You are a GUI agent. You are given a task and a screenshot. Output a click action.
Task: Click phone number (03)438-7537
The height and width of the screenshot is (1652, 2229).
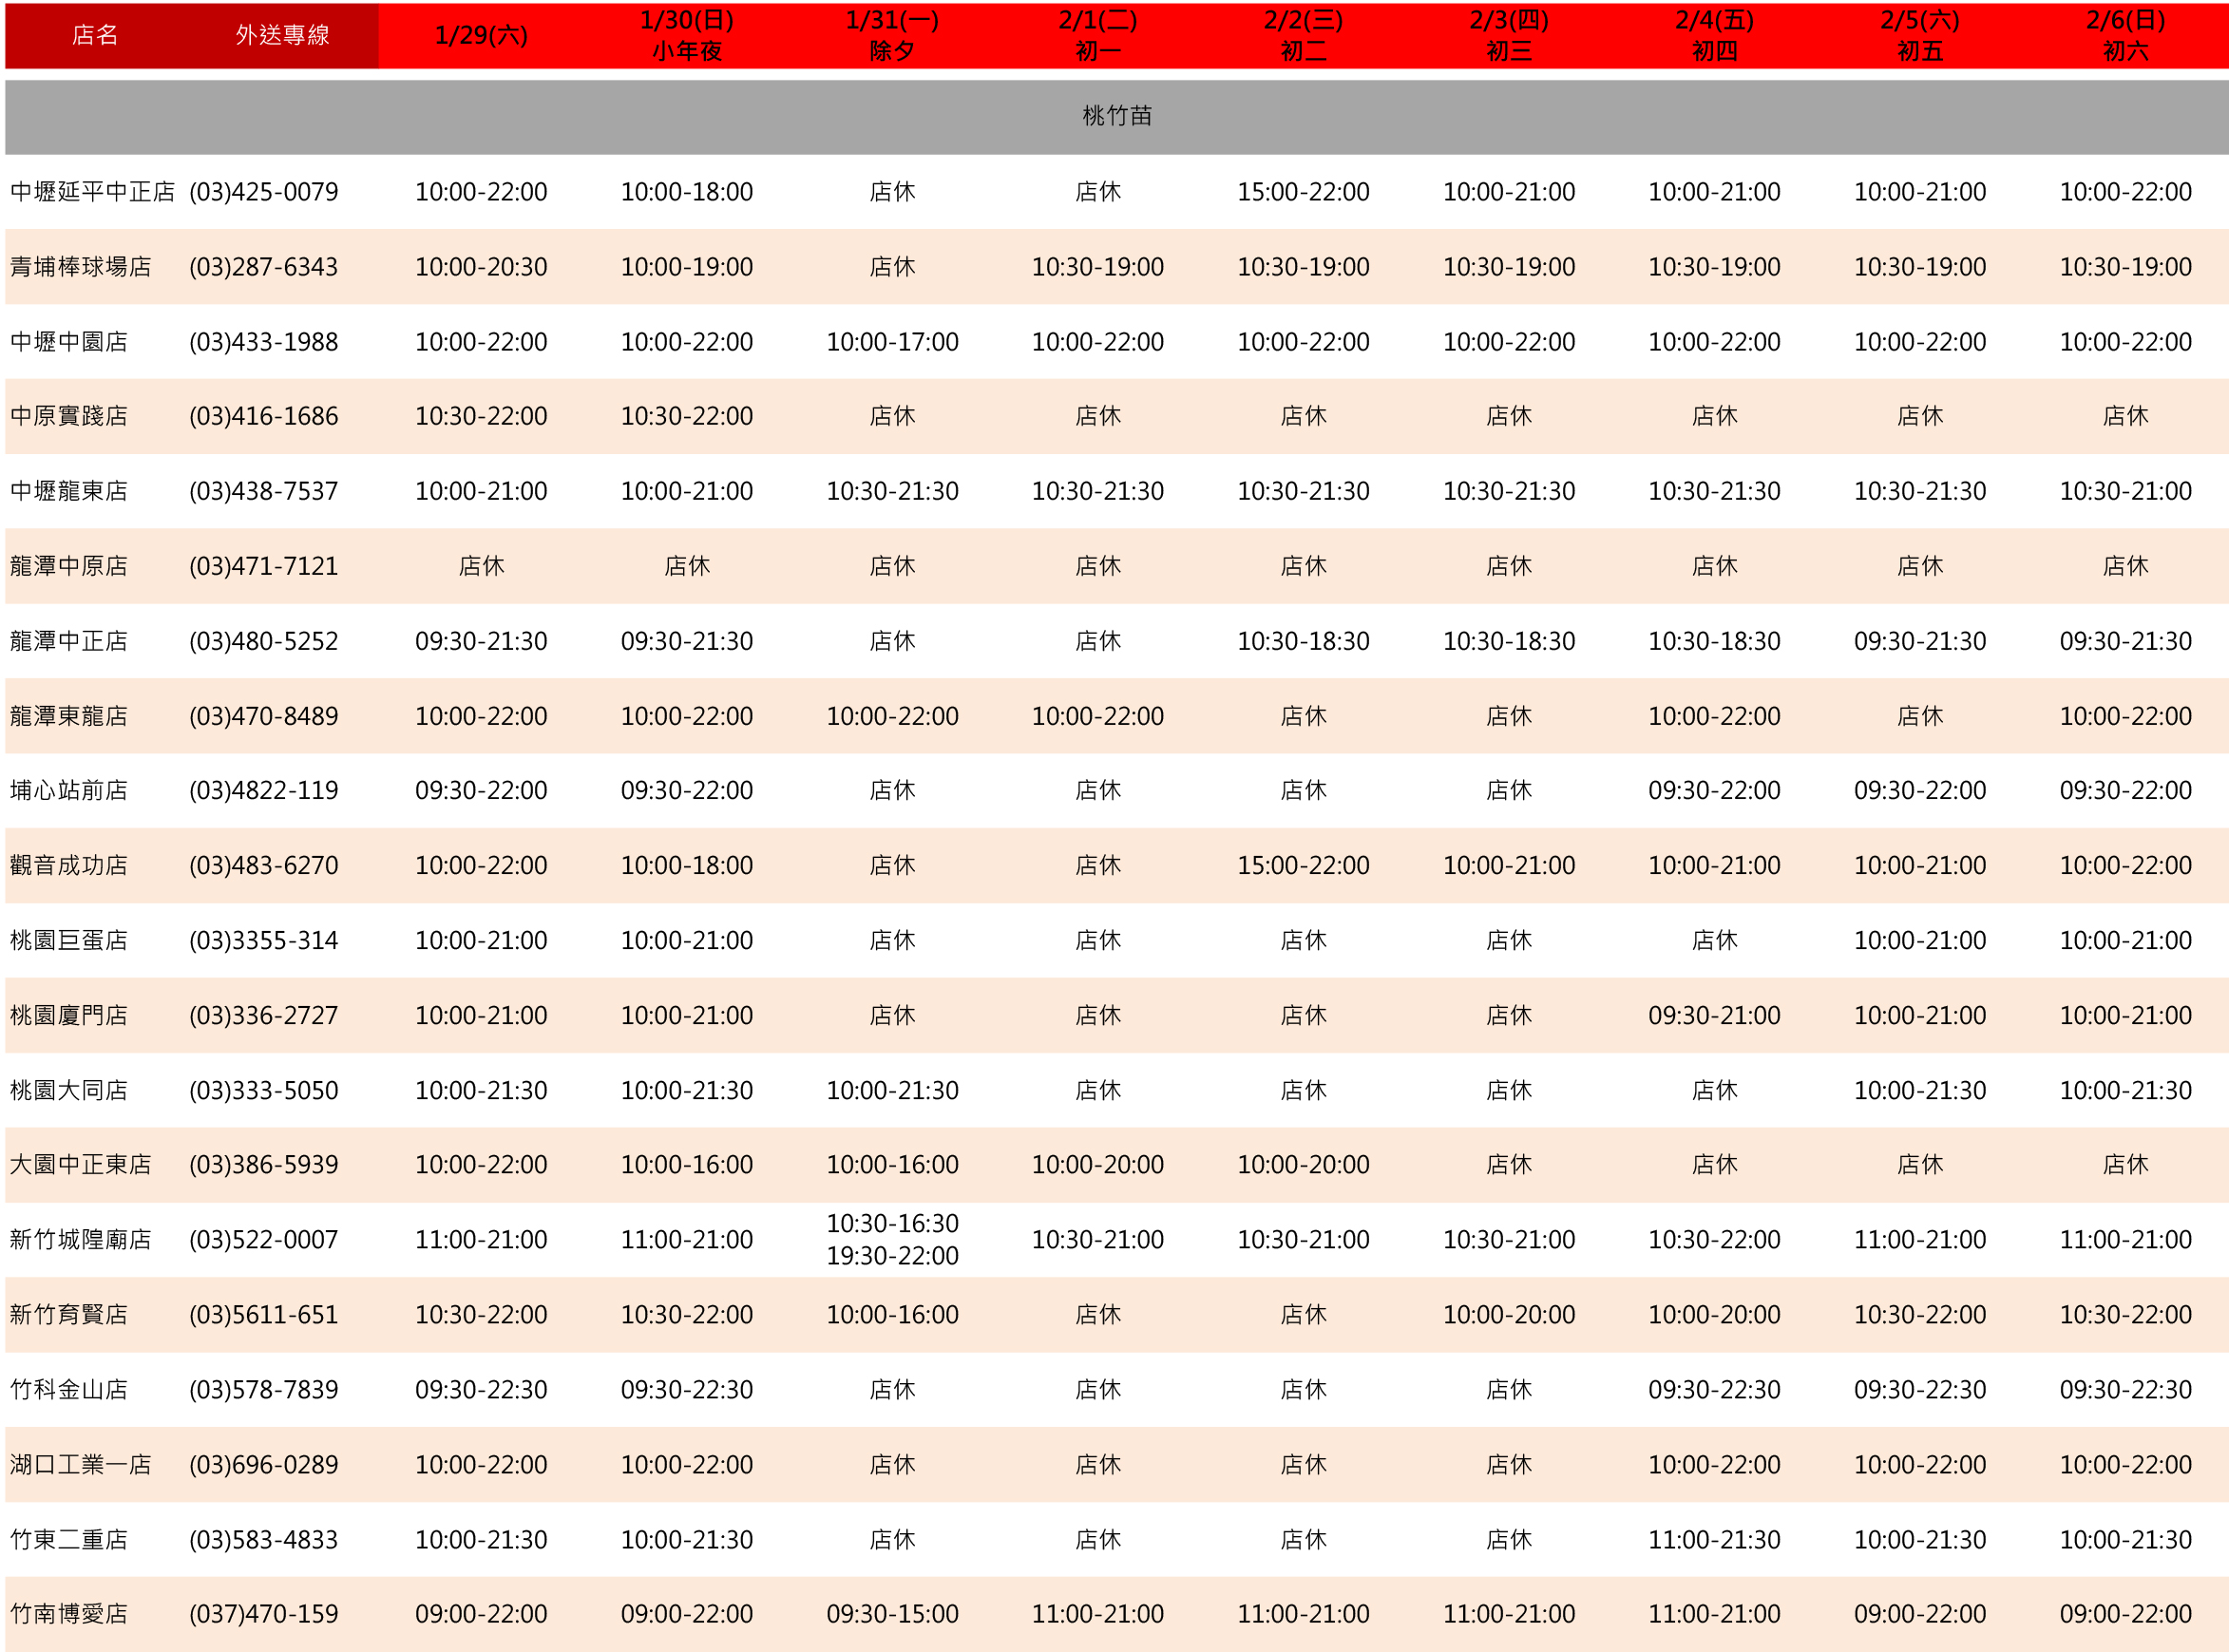coord(264,491)
